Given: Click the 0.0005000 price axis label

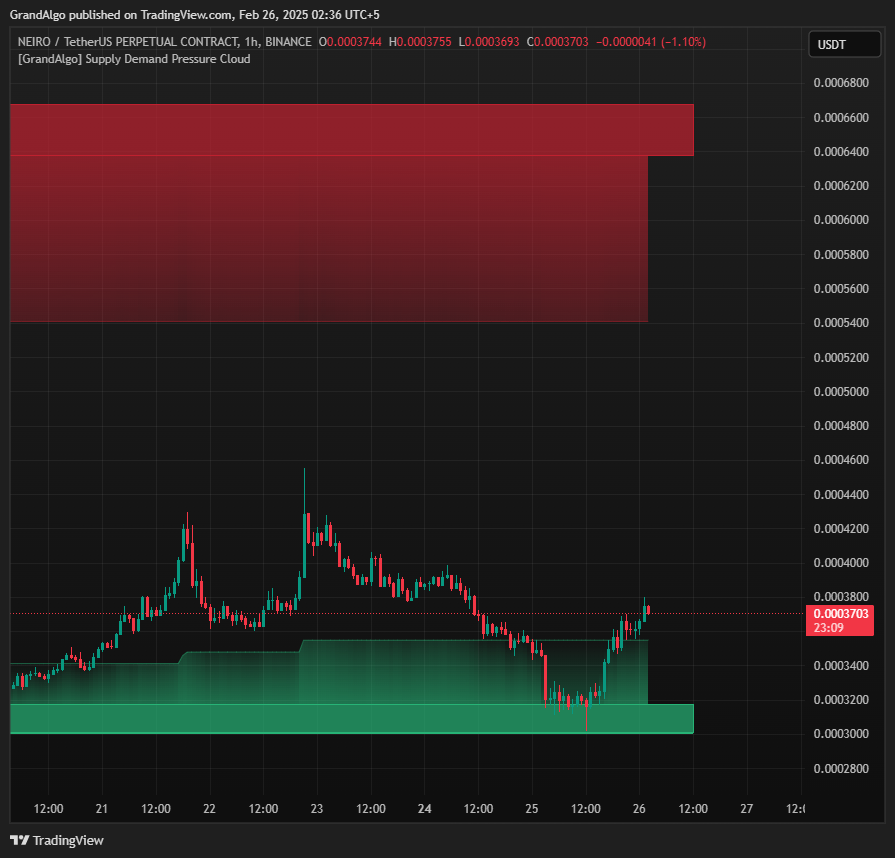Looking at the screenshot, I should 841,392.
